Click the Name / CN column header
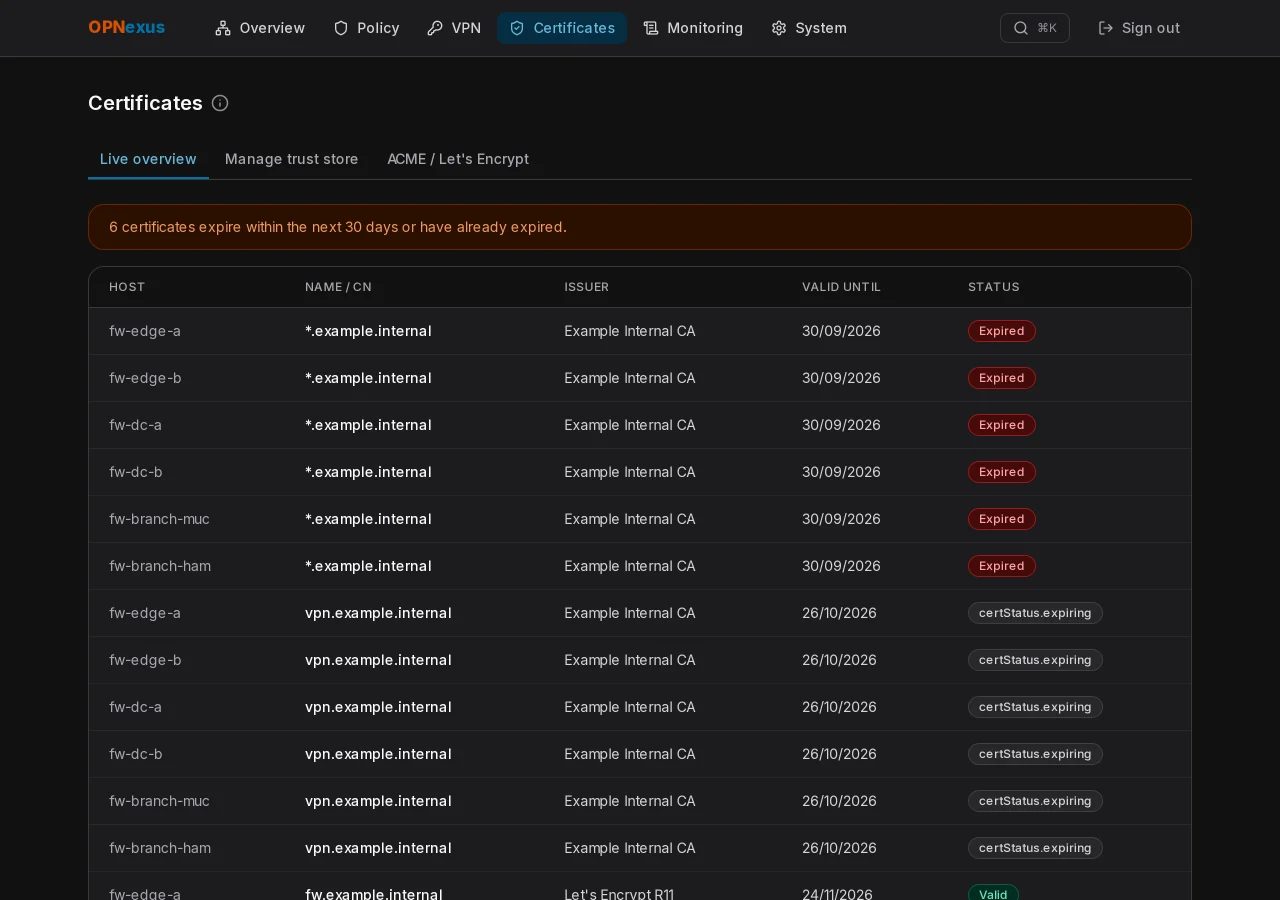This screenshot has height=900, width=1280. [338, 287]
